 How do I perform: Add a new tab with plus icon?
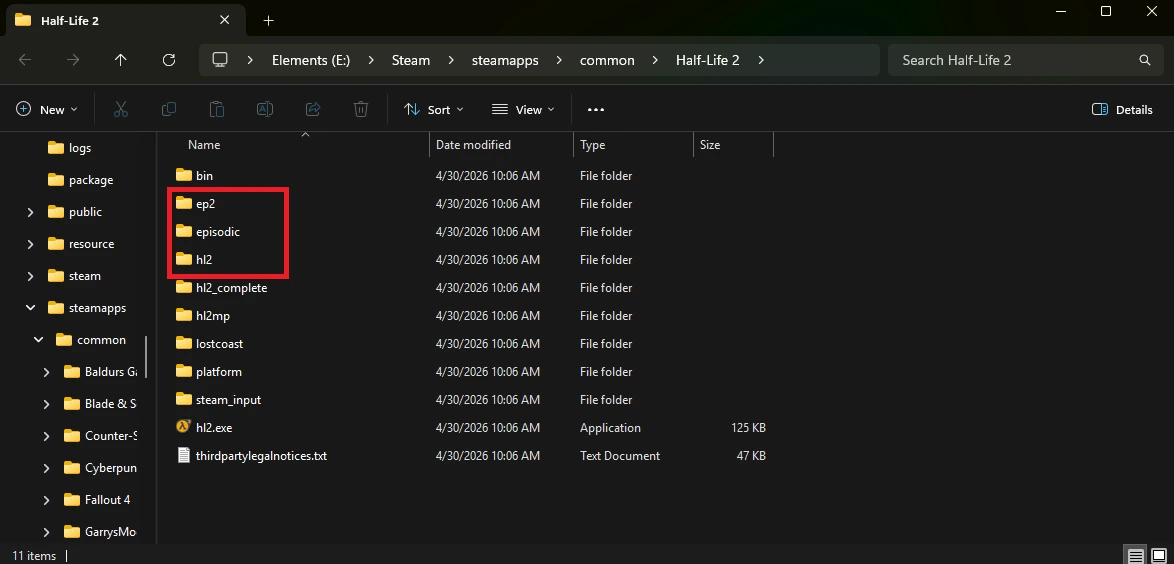tap(269, 20)
